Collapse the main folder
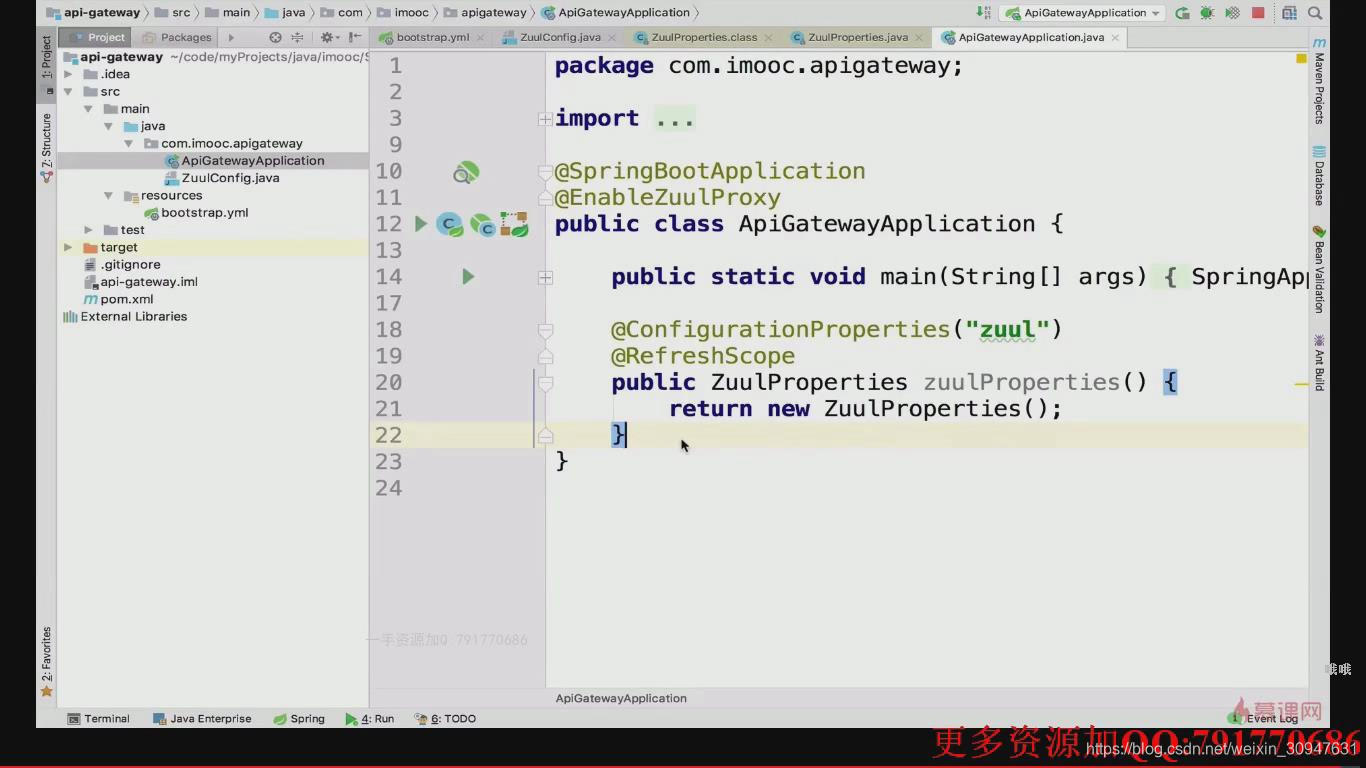 (x=88, y=109)
